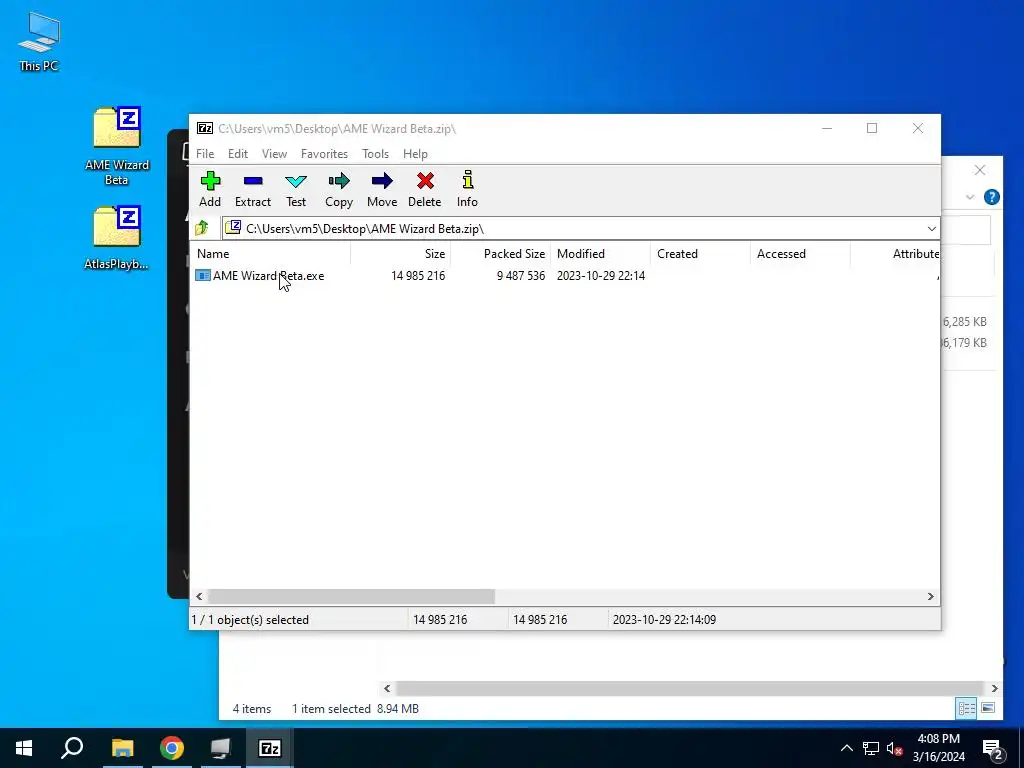
Task: Switch Explorer window to large icons view
Action: click(x=988, y=708)
